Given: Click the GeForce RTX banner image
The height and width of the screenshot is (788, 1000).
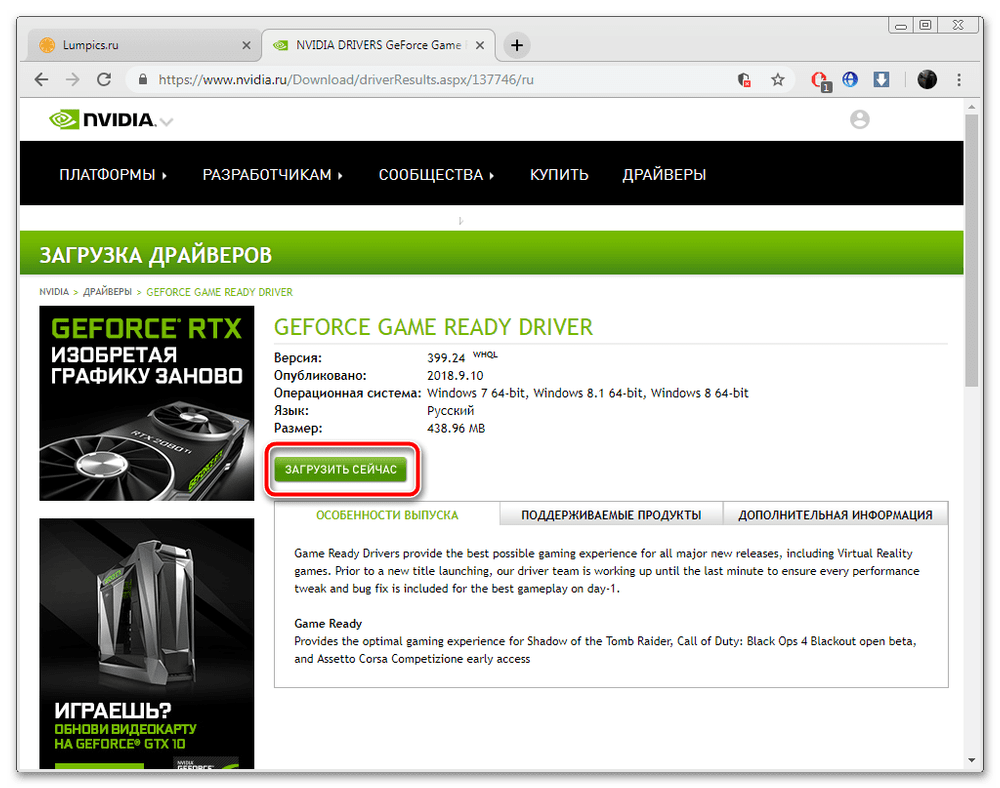Looking at the screenshot, I should point(146,403).
